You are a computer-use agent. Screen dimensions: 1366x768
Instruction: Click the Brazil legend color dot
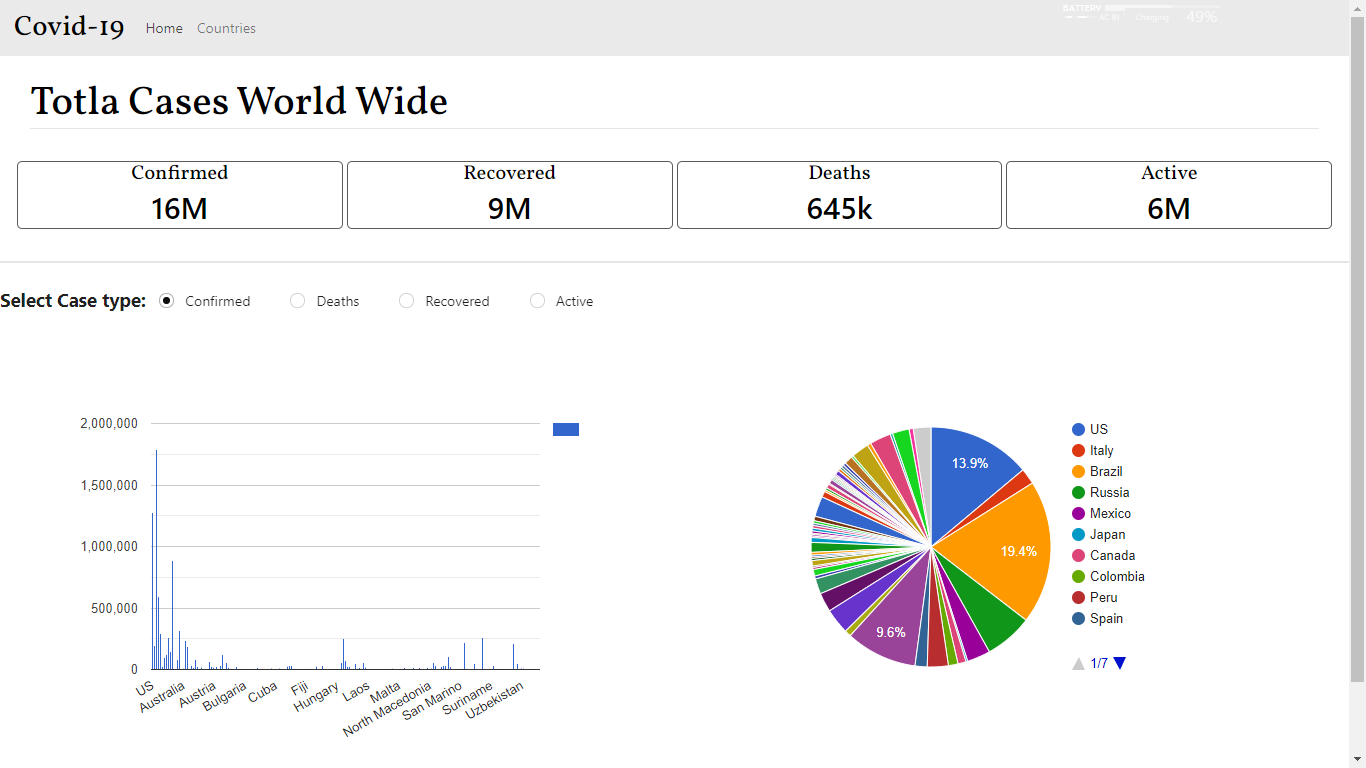pos(1078,471)
